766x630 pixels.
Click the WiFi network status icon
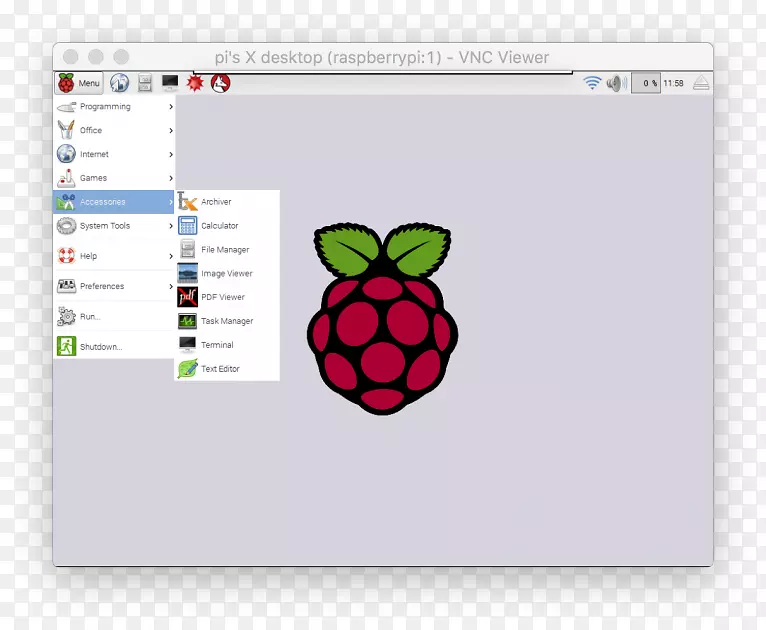click(x=592, y=83)
